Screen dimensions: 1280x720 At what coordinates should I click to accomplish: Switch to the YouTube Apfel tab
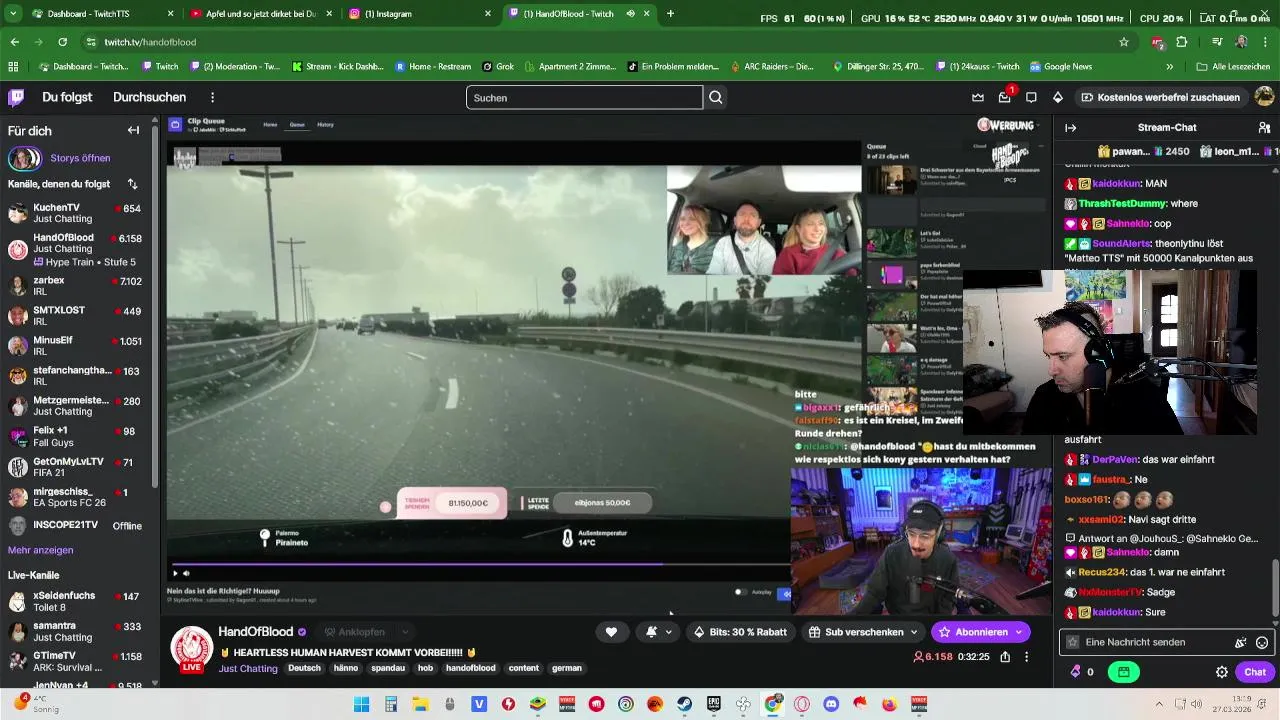[262, 14]
